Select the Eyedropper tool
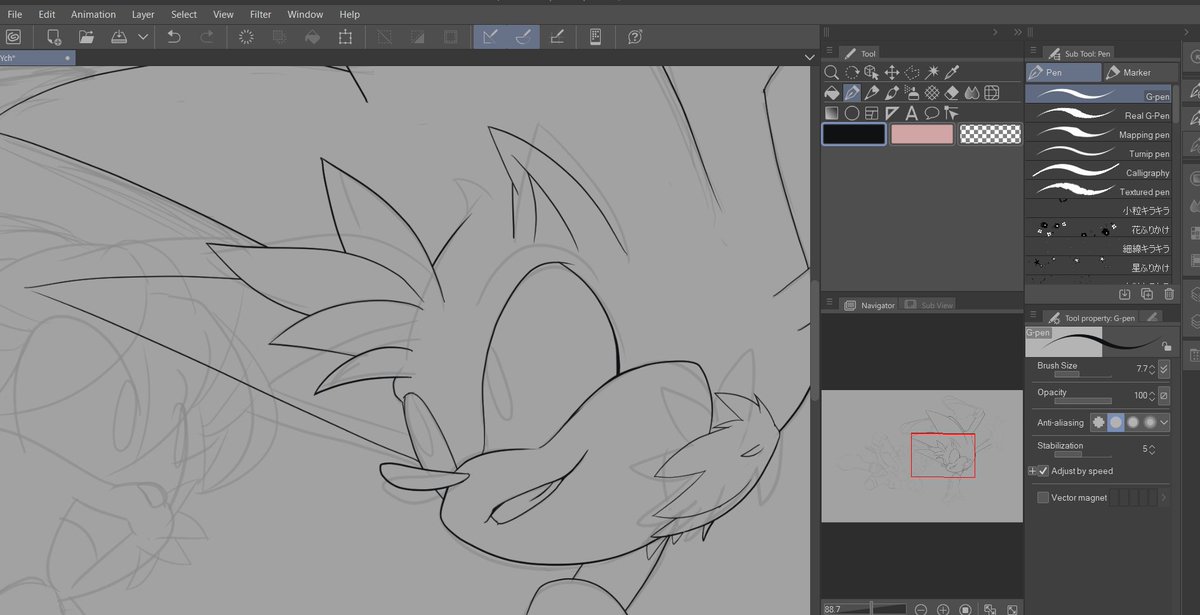The width and height of the screenshot is (1200, 615). [x=952, y=72]
